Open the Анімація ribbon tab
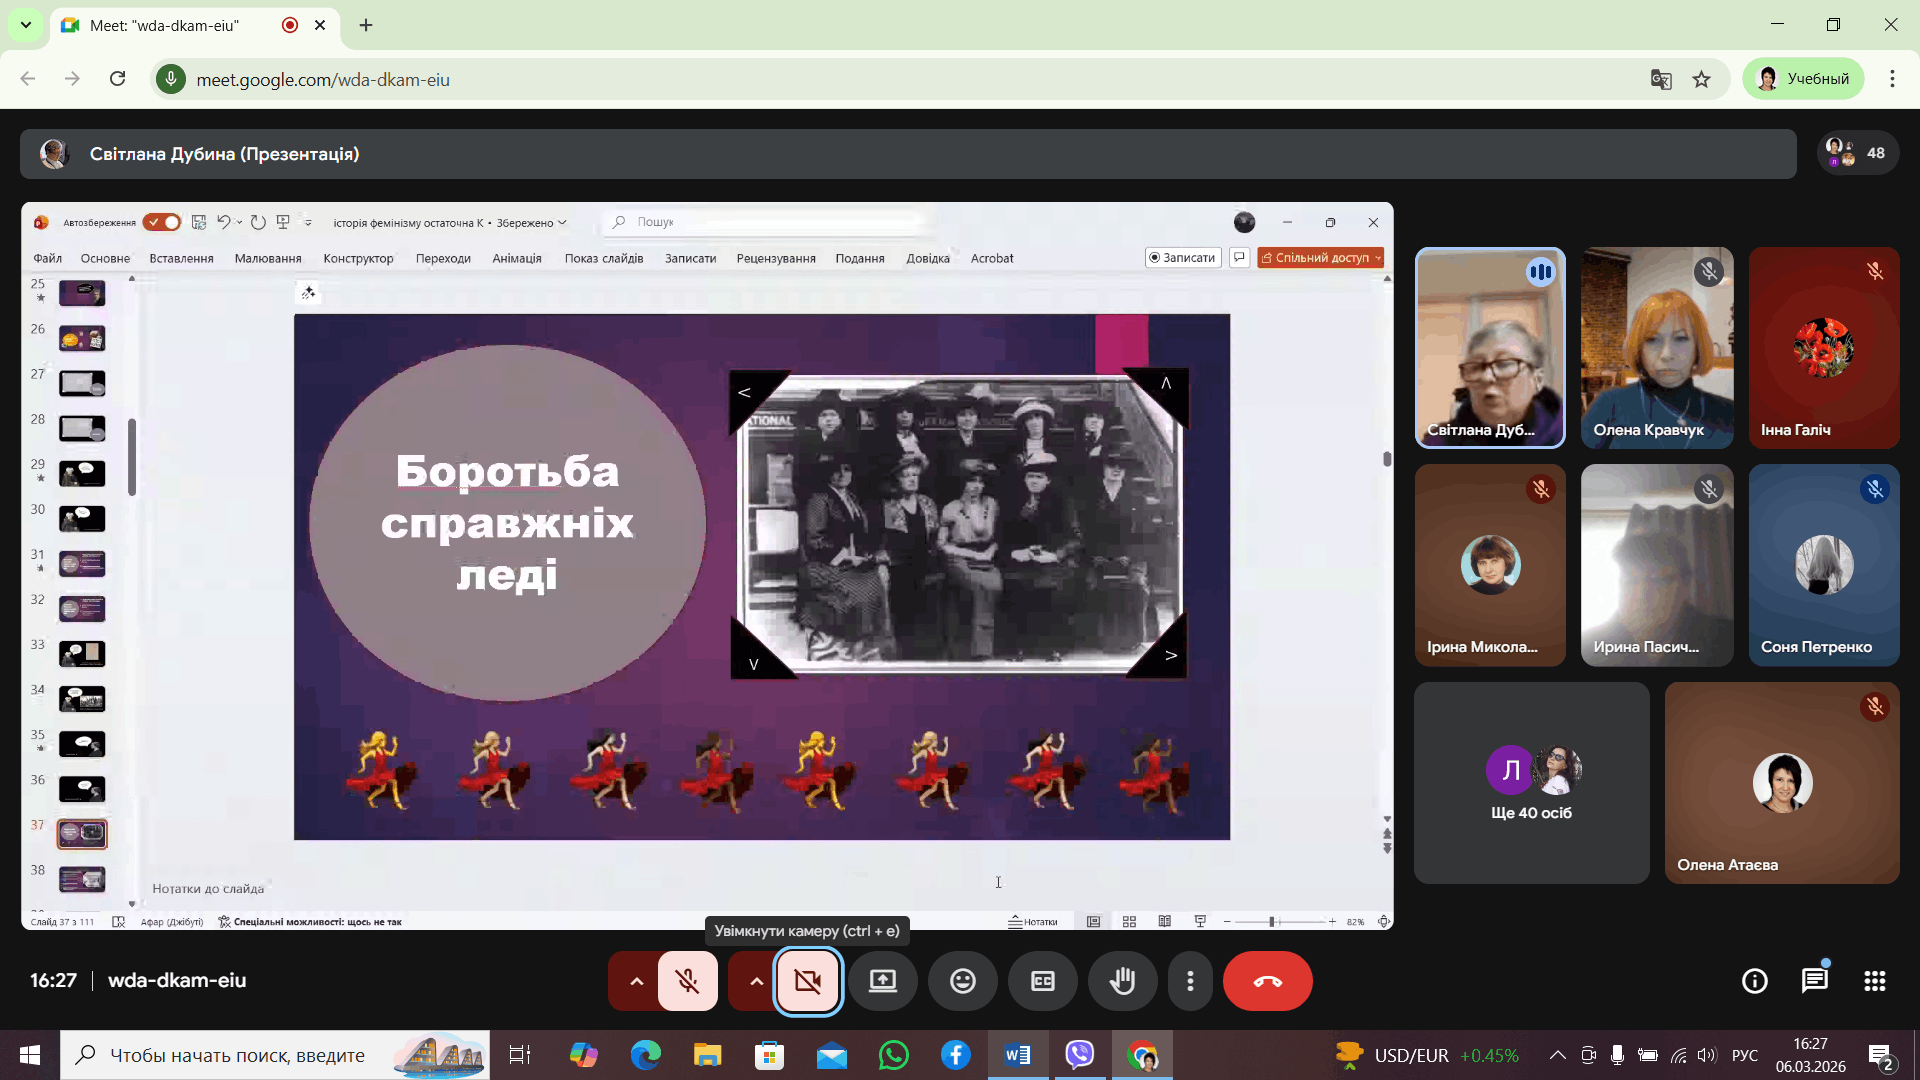 point(516,258)
